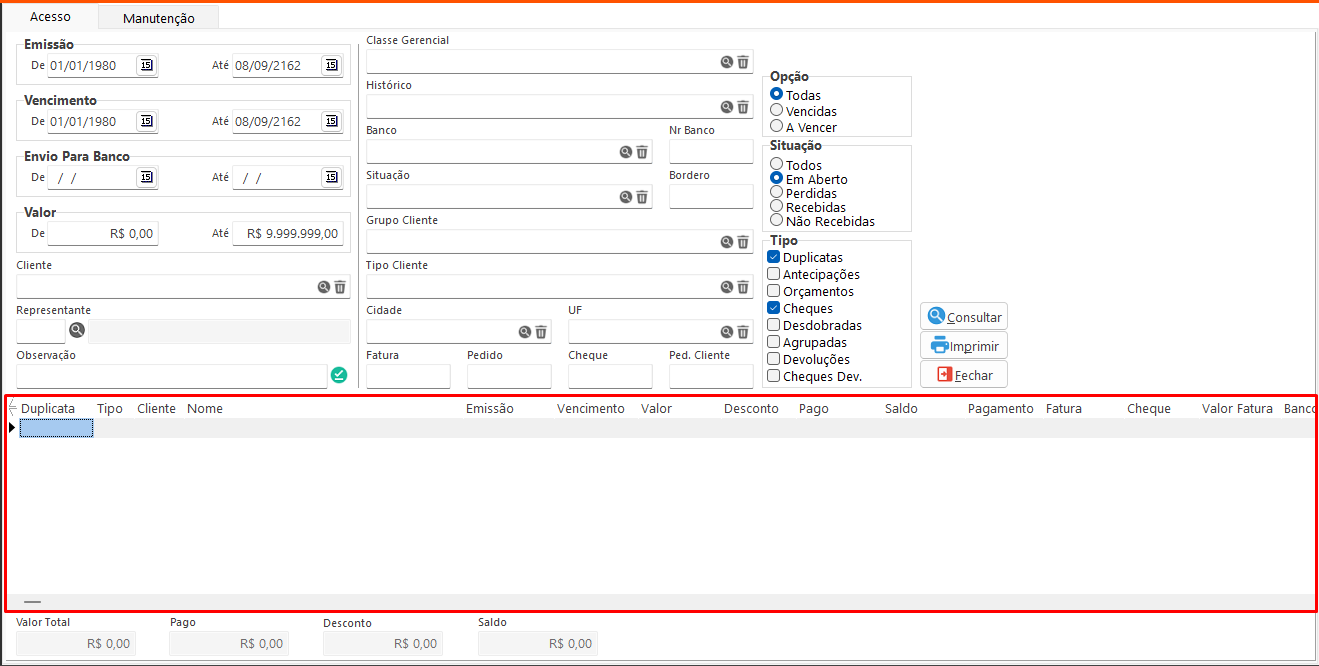This screenshot has height=666, width=1319.
Task: Open calendar for Envio Para Banco start
Action: pos(147,178)
